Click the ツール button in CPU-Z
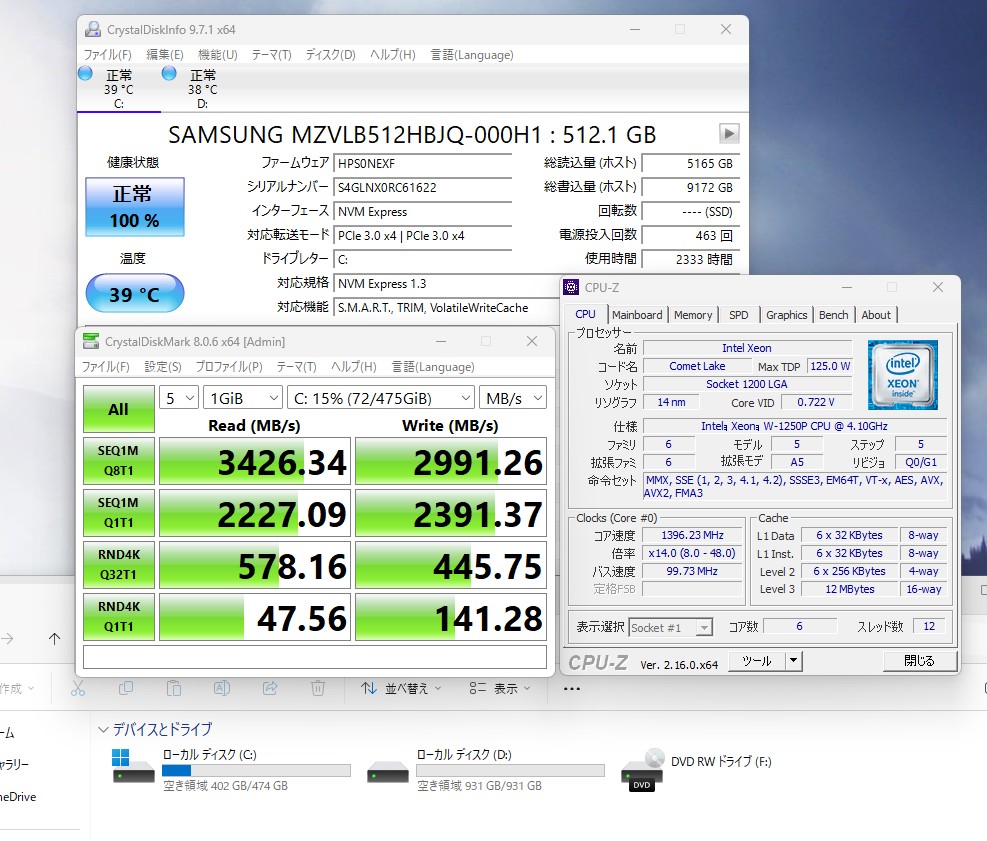 757,660
